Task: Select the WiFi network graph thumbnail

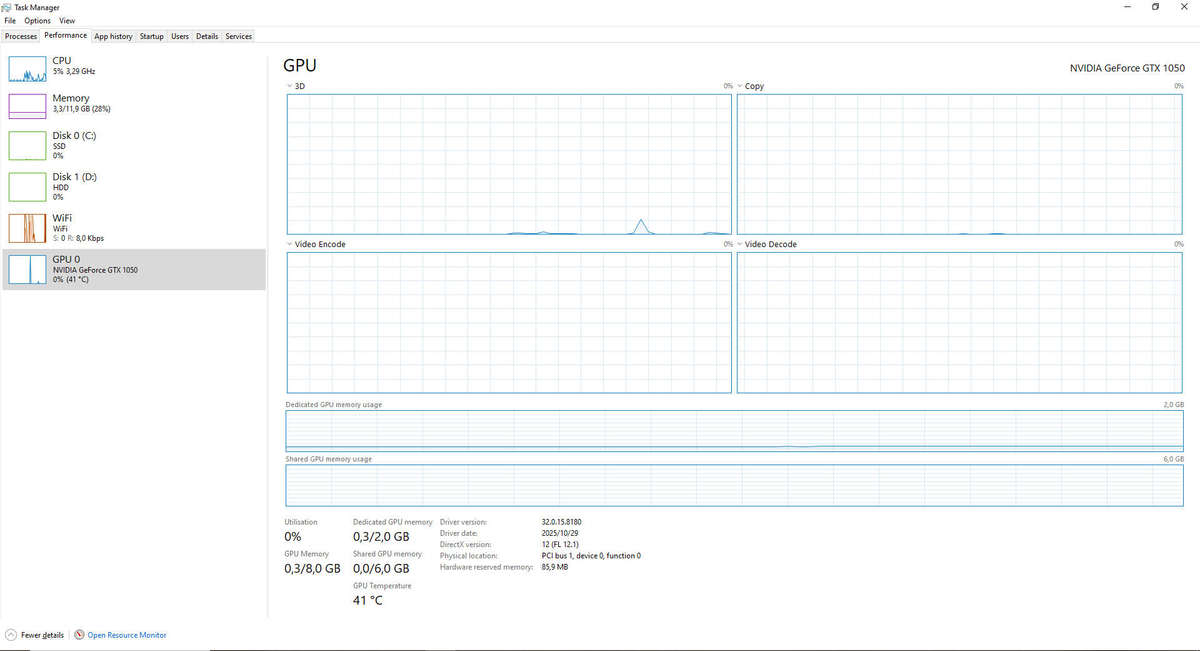Action: coord(28,229)
